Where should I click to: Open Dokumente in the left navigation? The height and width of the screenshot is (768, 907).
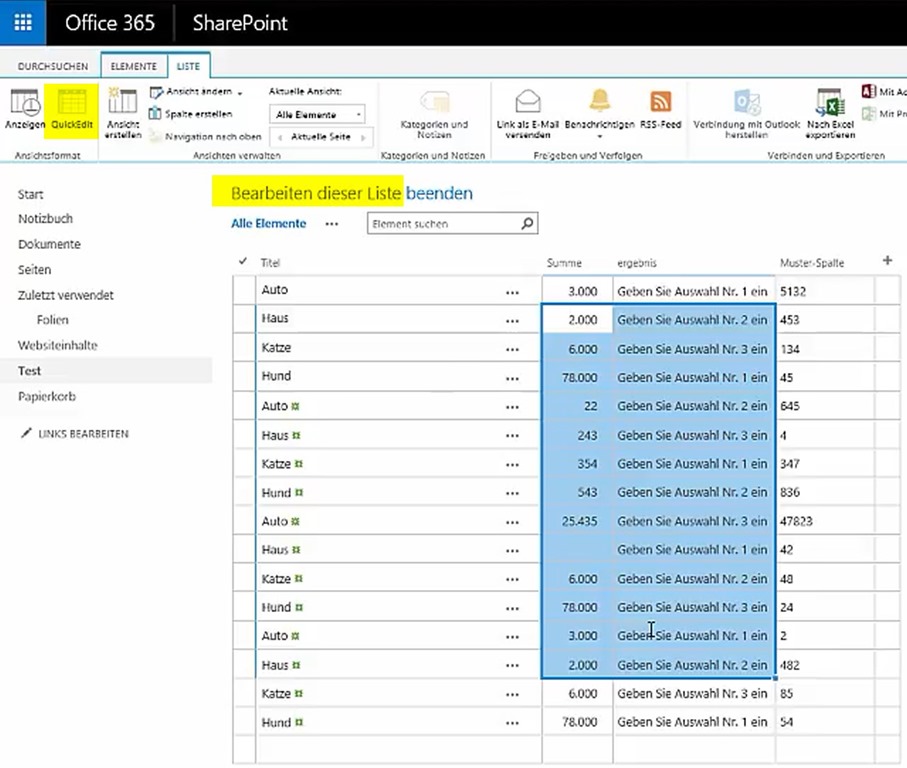click(x=49, y=244)
